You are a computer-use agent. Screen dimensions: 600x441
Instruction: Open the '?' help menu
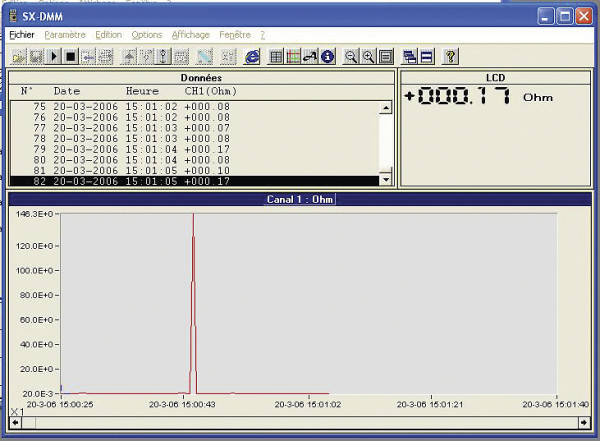click(262, 35)
